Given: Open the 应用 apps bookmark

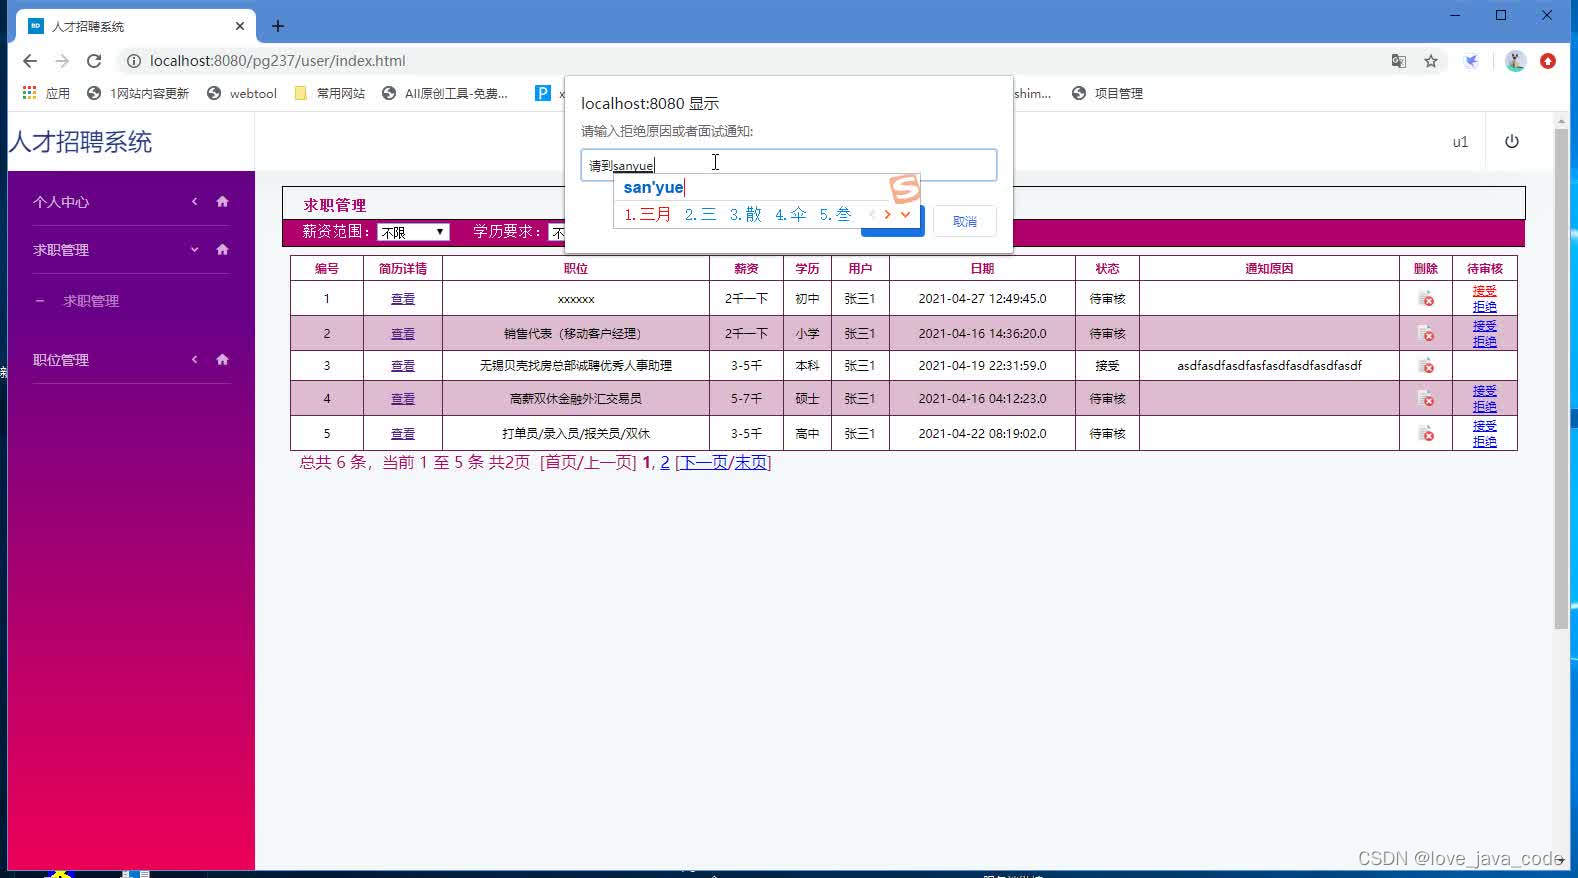Looking at the screenshot, I should [x=46, y=93].
